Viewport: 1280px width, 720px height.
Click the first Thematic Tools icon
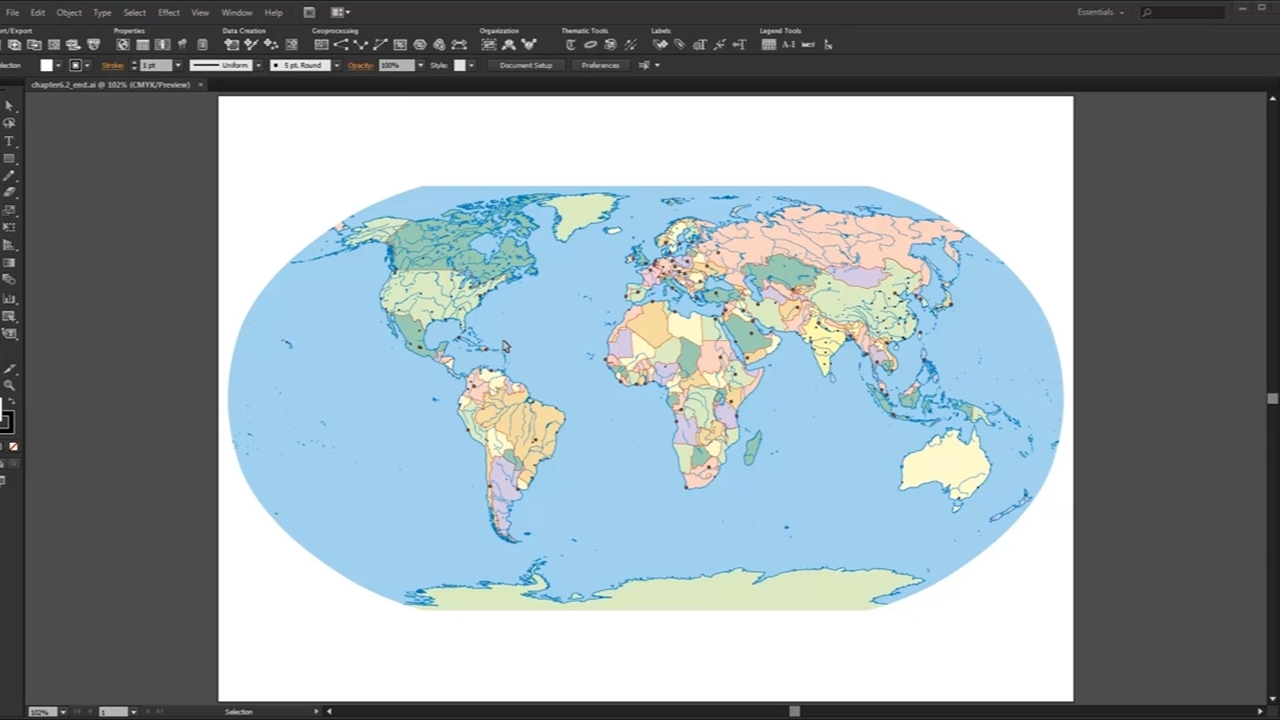570,45
